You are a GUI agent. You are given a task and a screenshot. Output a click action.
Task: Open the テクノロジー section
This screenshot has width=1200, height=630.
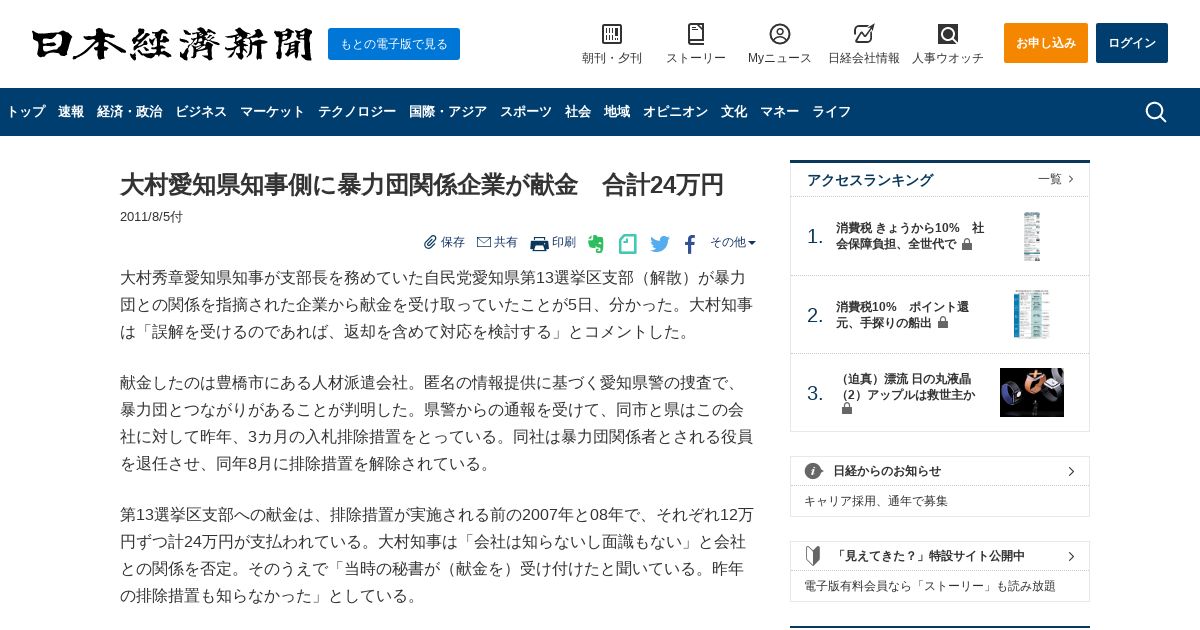357,112
